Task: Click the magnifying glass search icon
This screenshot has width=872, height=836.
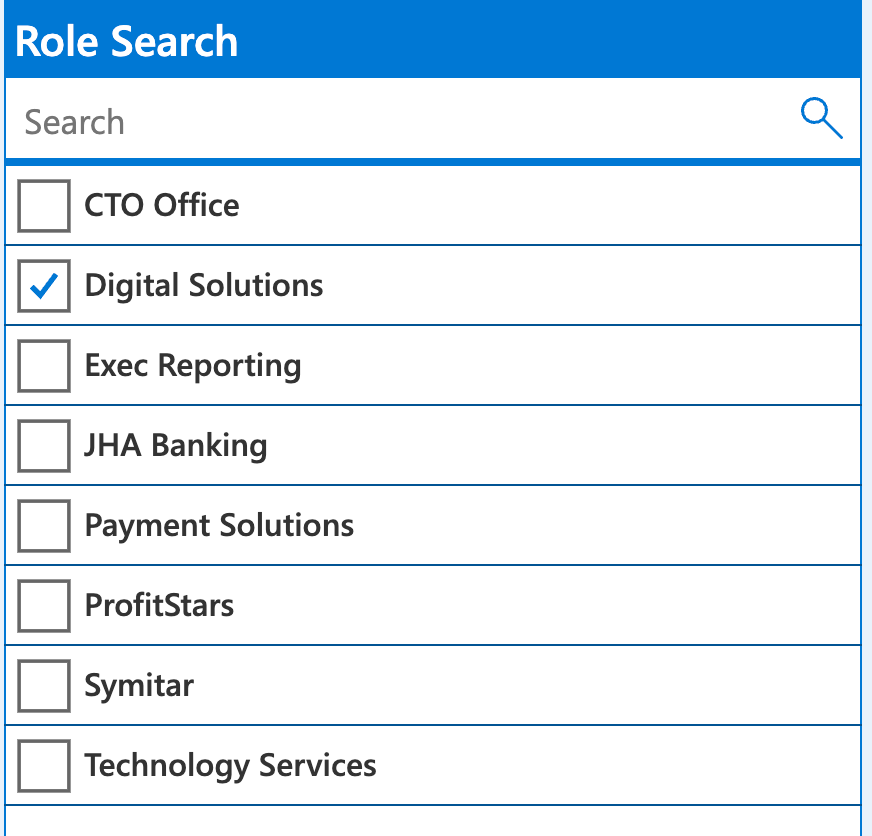Action: (821, 119)
